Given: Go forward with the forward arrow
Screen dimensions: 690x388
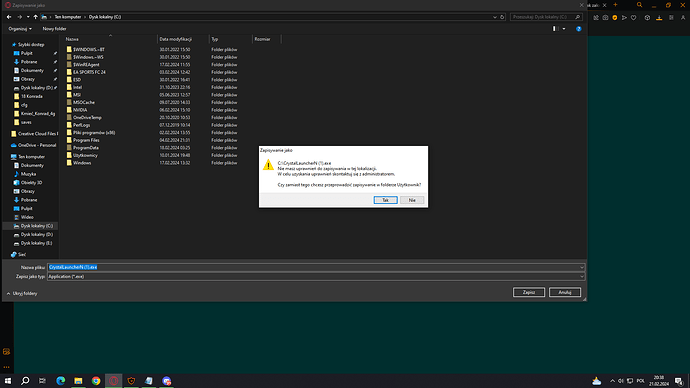Looking at the screenshot, I should 19,17.
